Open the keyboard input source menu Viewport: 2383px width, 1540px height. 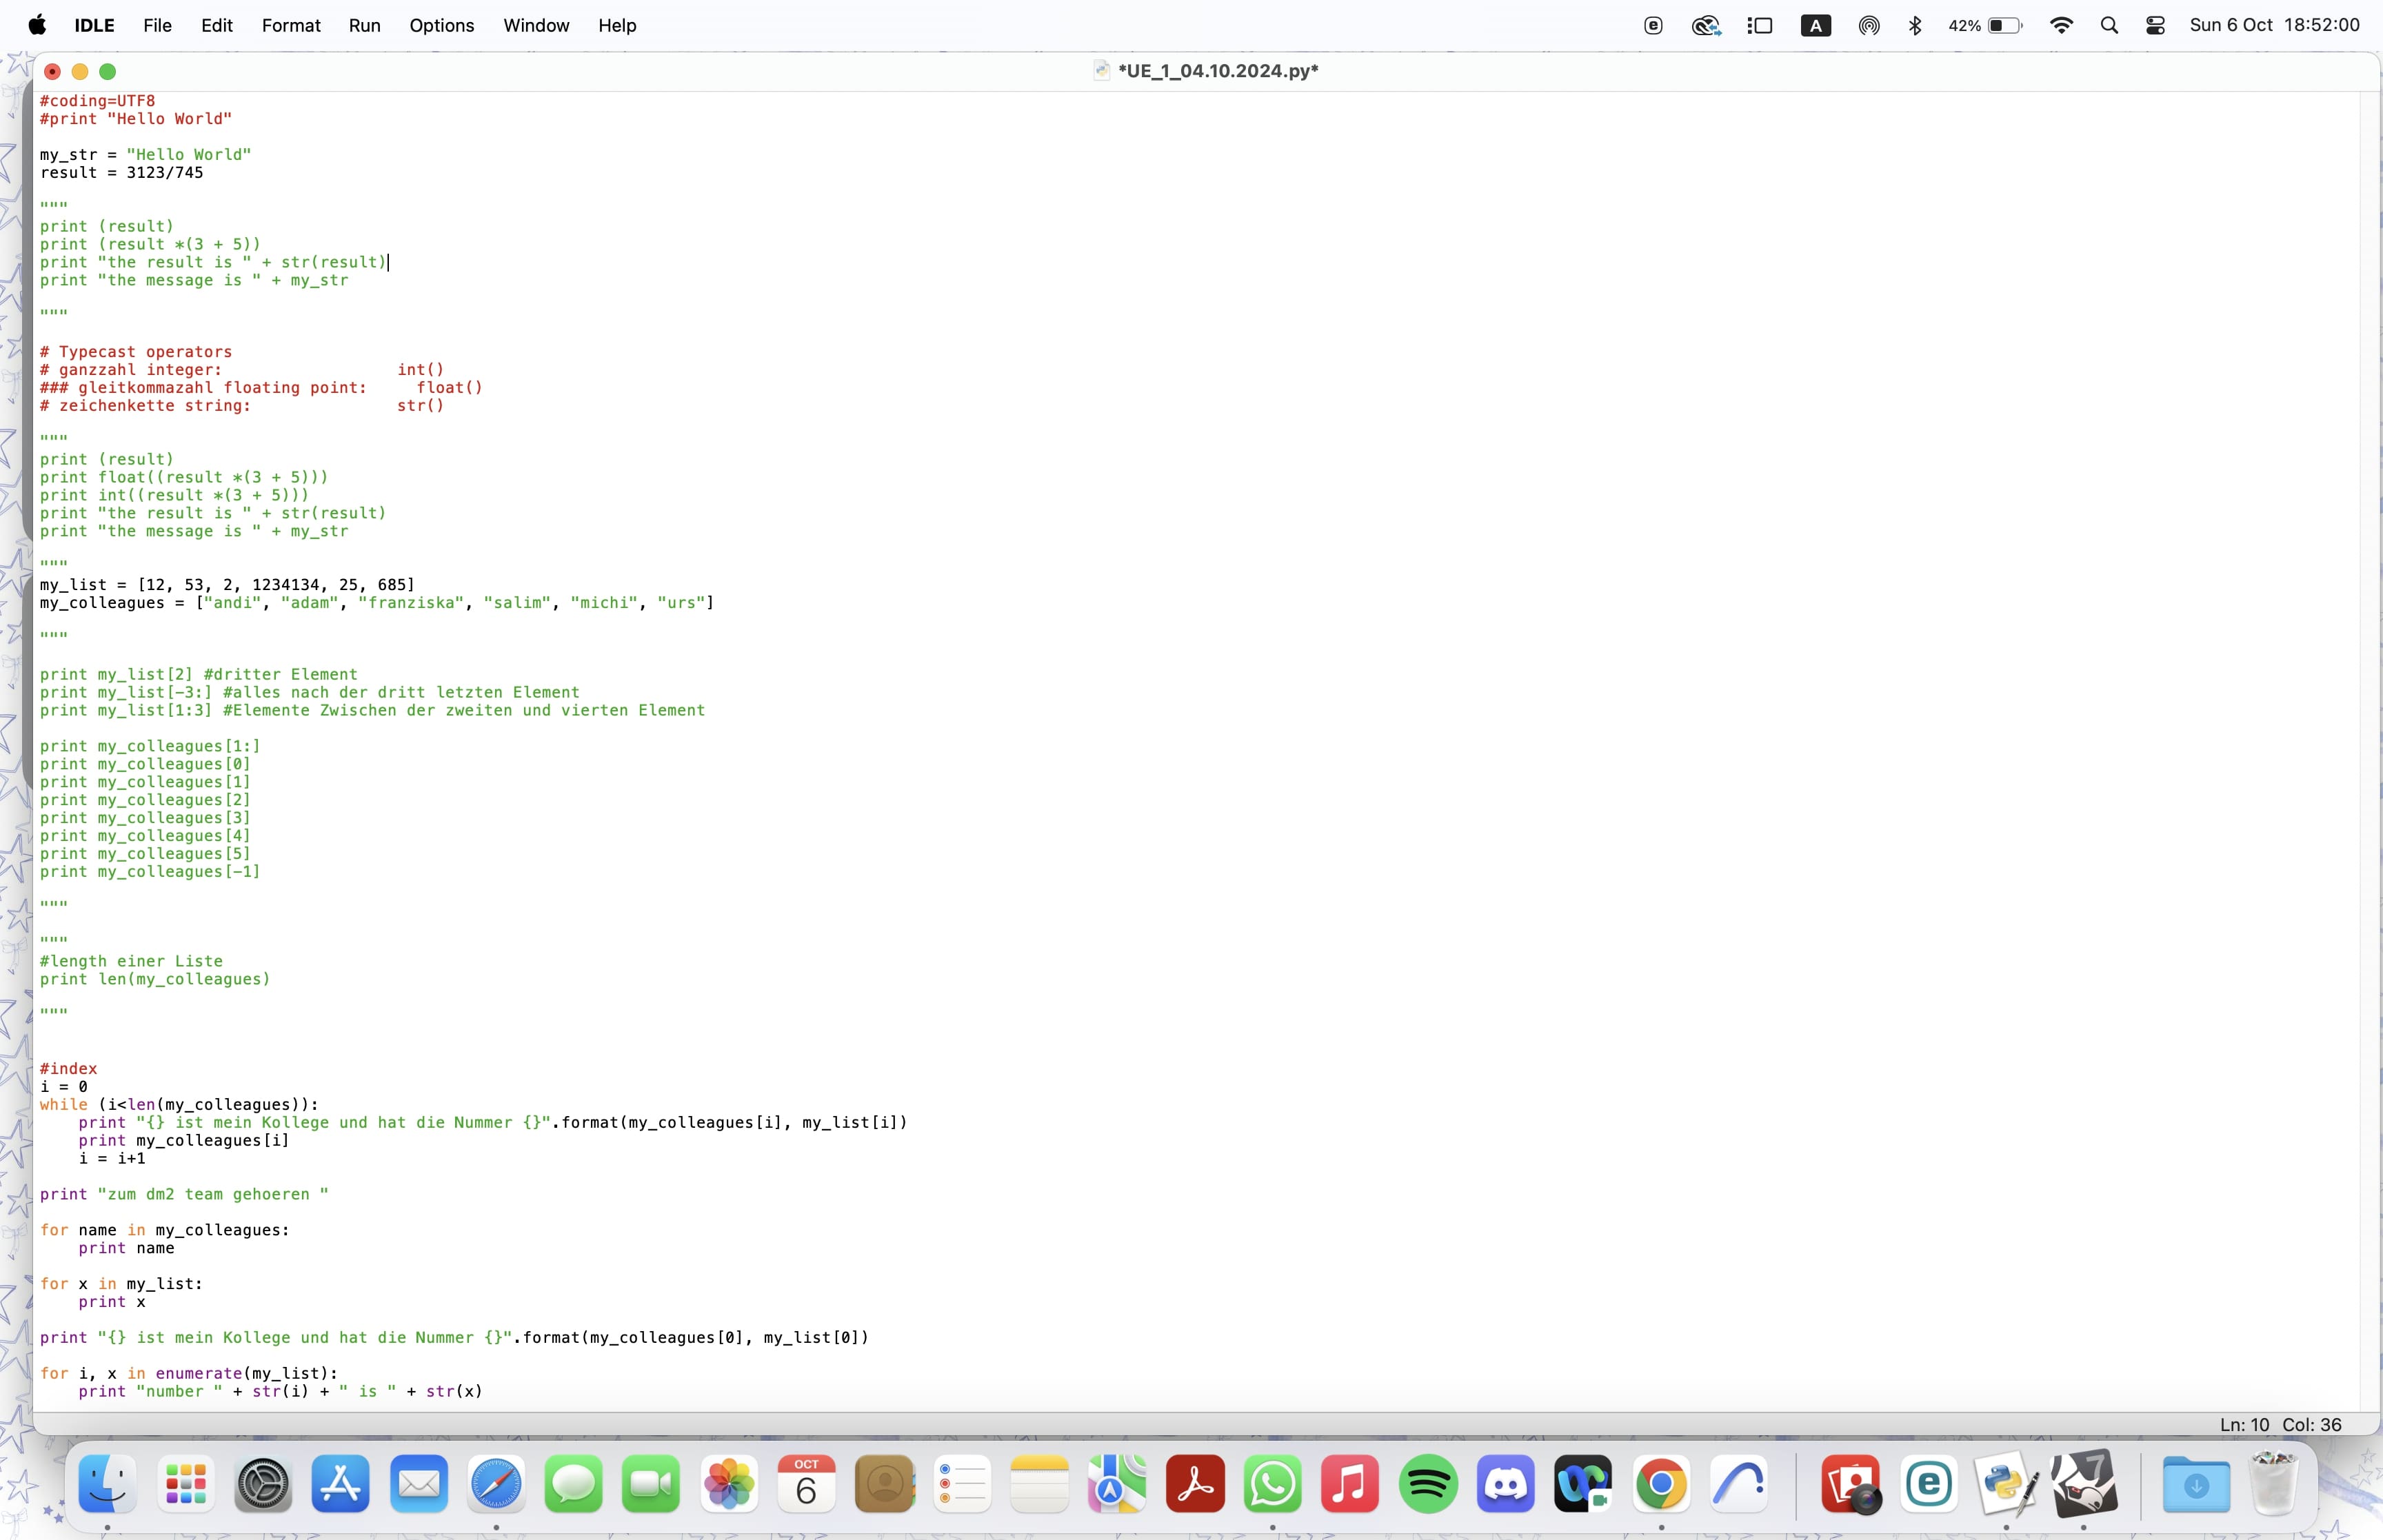point(1815,25)
